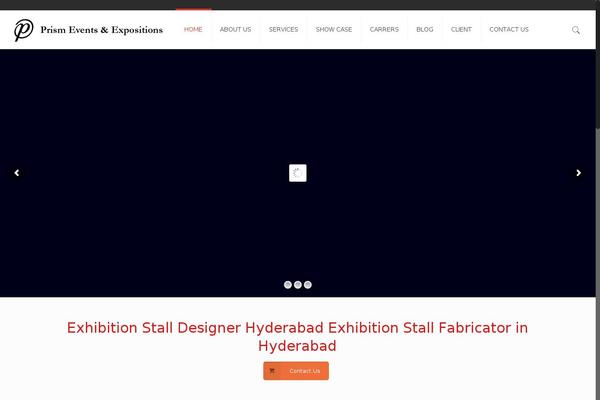This screenshot has width=600, height=400.
Task: Open the Services menu
Action: (283, 29)
